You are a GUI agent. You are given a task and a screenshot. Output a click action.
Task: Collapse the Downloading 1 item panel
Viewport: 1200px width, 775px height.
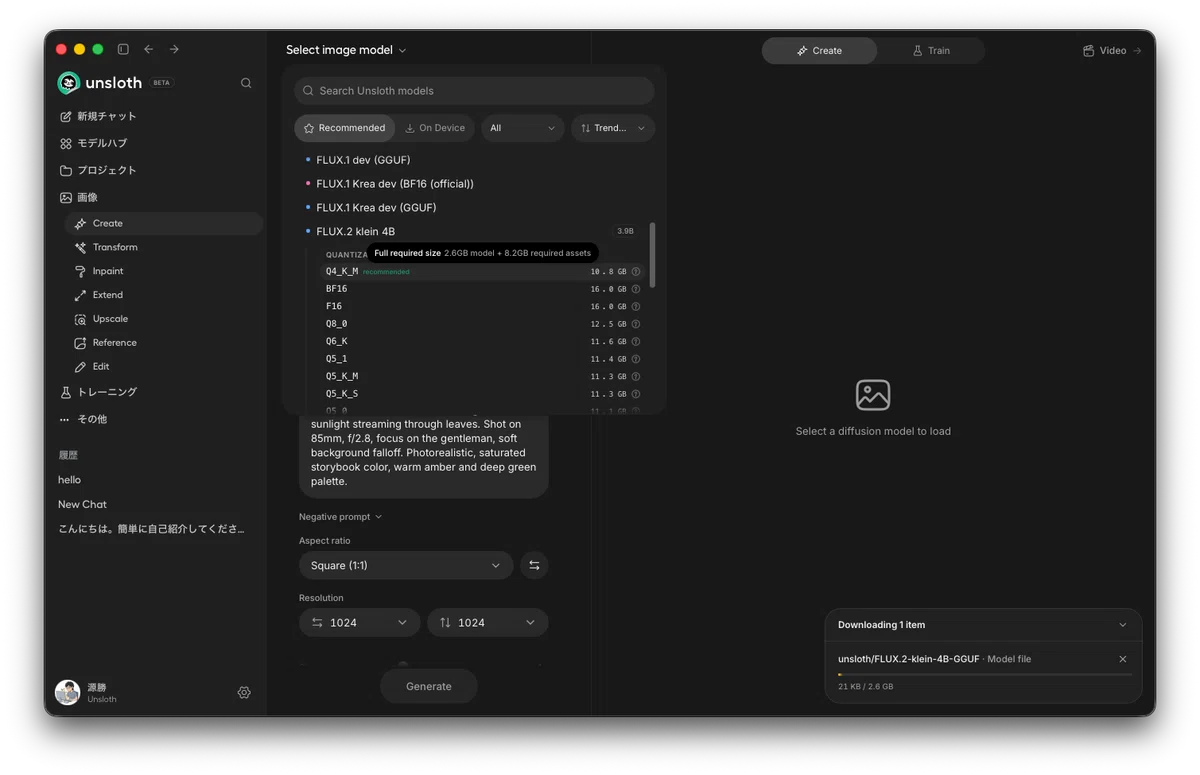(1123, 625)
